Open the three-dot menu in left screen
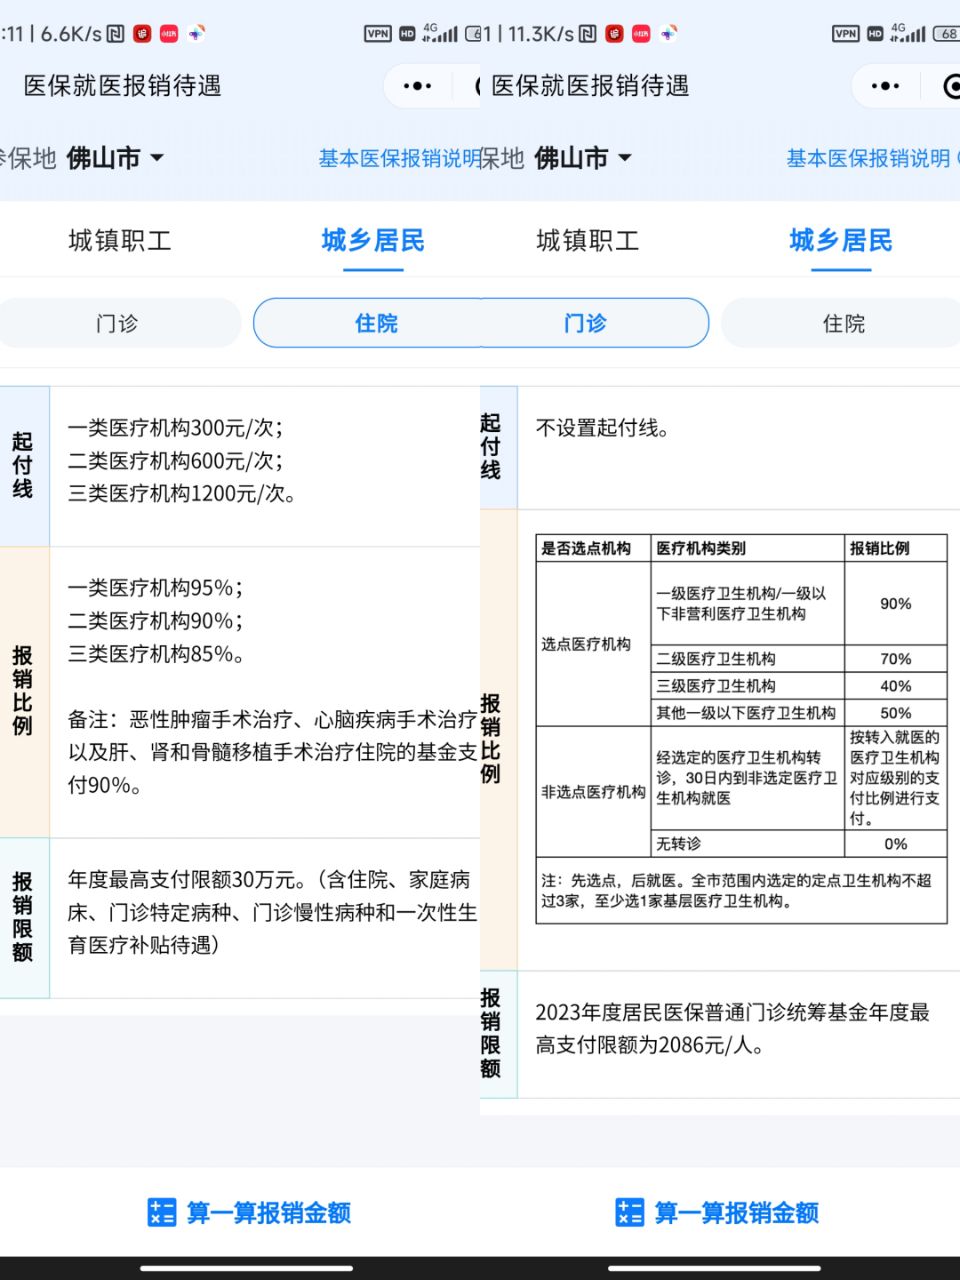The image size is (960, 1280). 417,87
